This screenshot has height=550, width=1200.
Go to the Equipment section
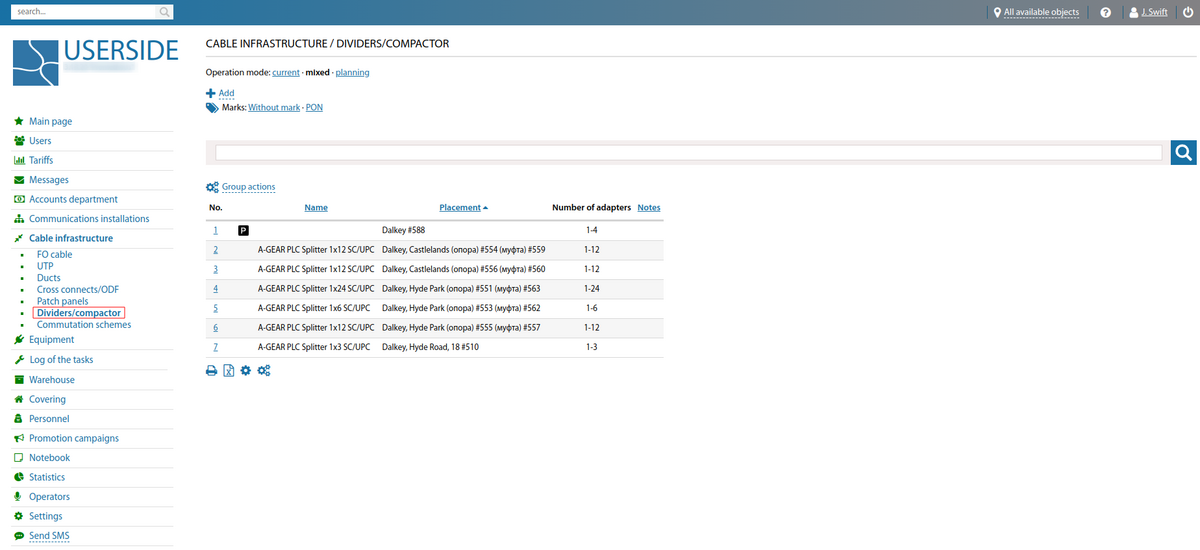coord(51,340)
